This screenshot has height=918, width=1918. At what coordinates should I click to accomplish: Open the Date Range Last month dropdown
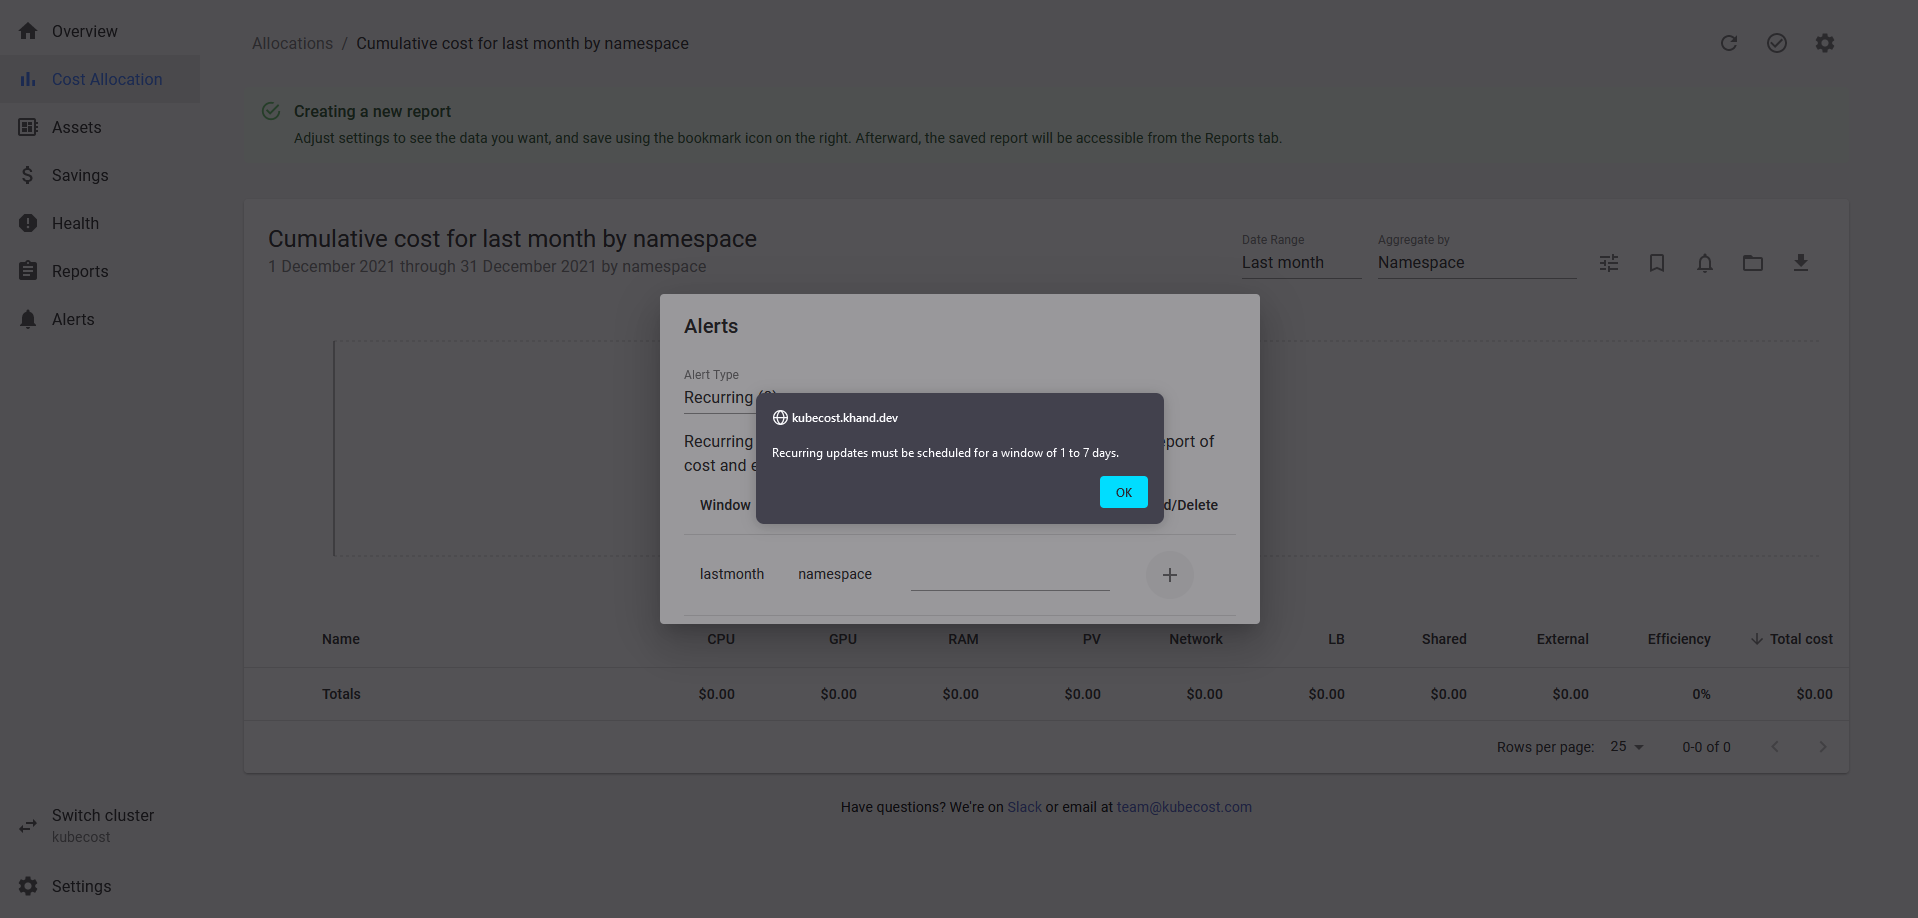coord(1301,263)
